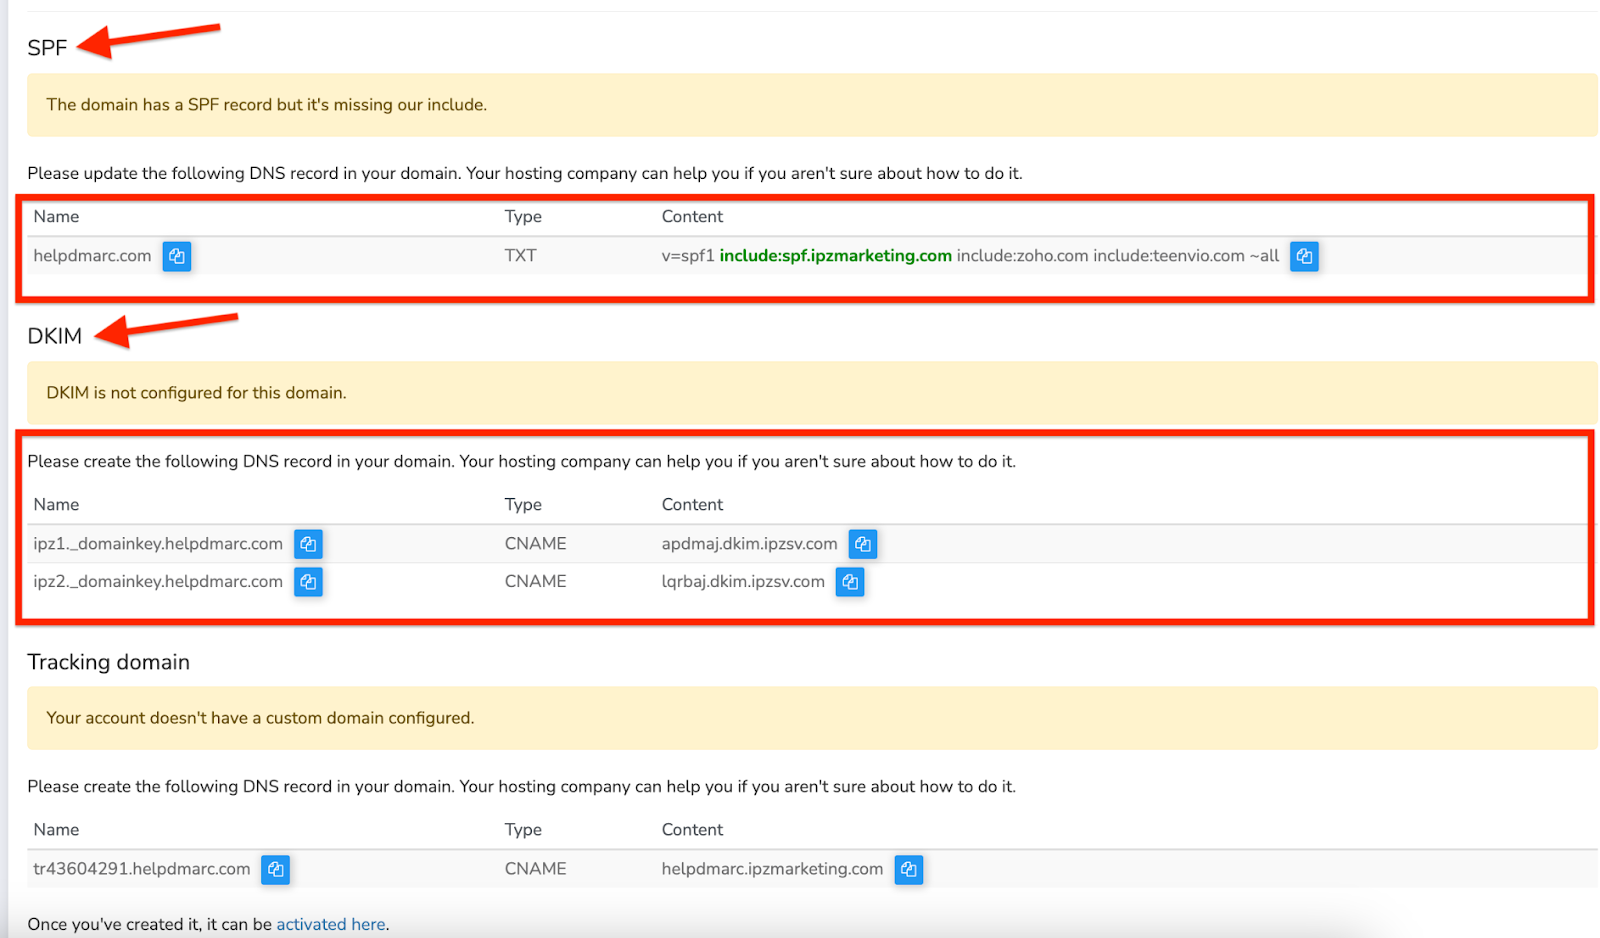
Task: Select the SPF missing include warning banner
Action: click(x=267, y=105)
